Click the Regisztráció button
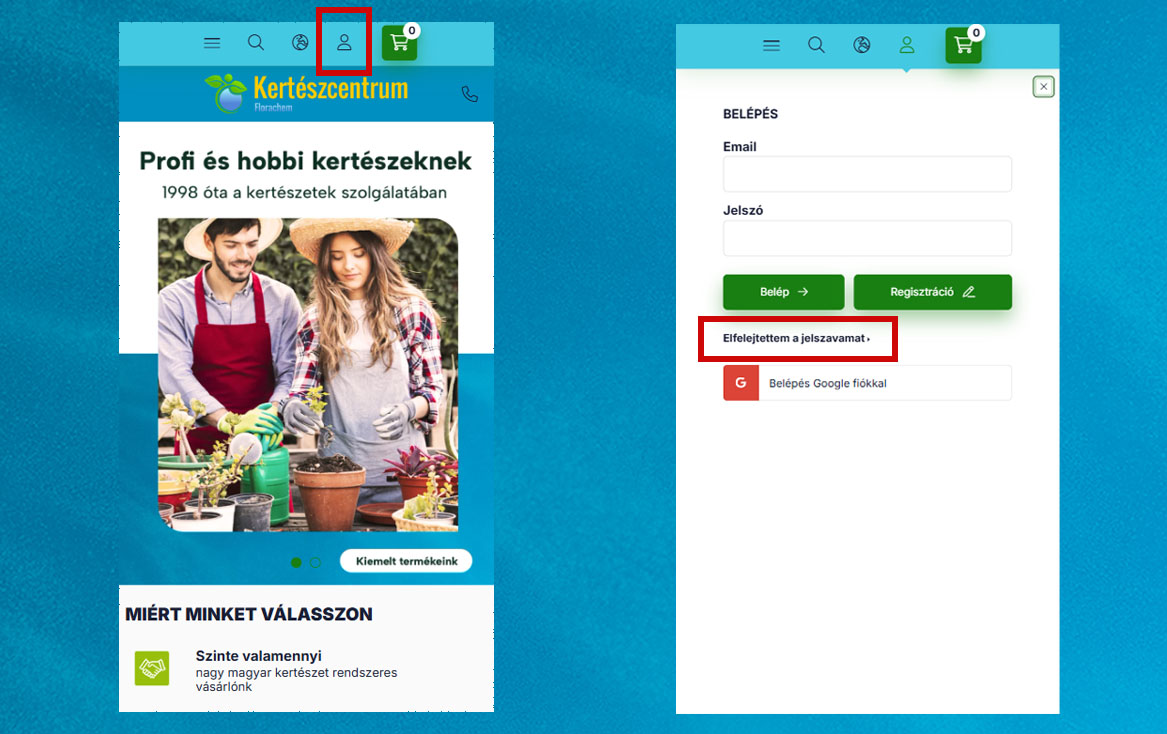Screen dimensions: 1167x734 coord(932,292)
